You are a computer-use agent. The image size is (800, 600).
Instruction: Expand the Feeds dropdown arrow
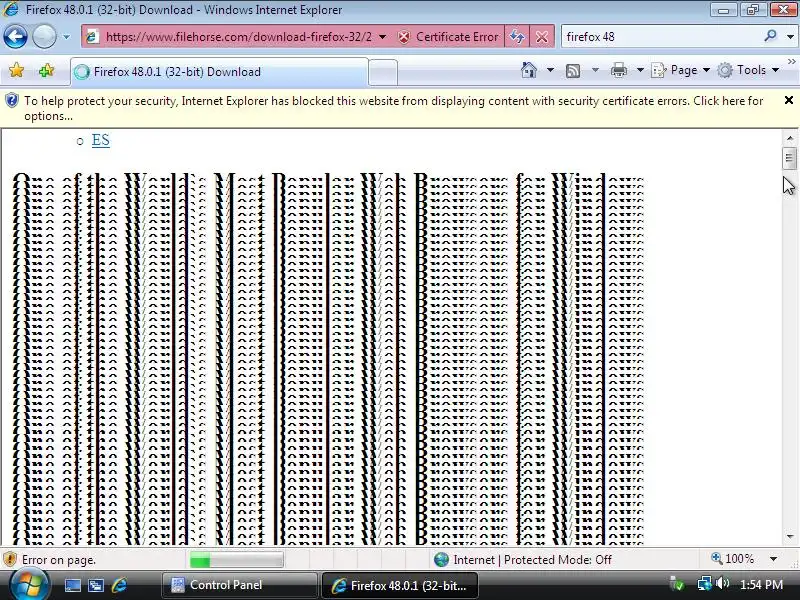[595, 70]
